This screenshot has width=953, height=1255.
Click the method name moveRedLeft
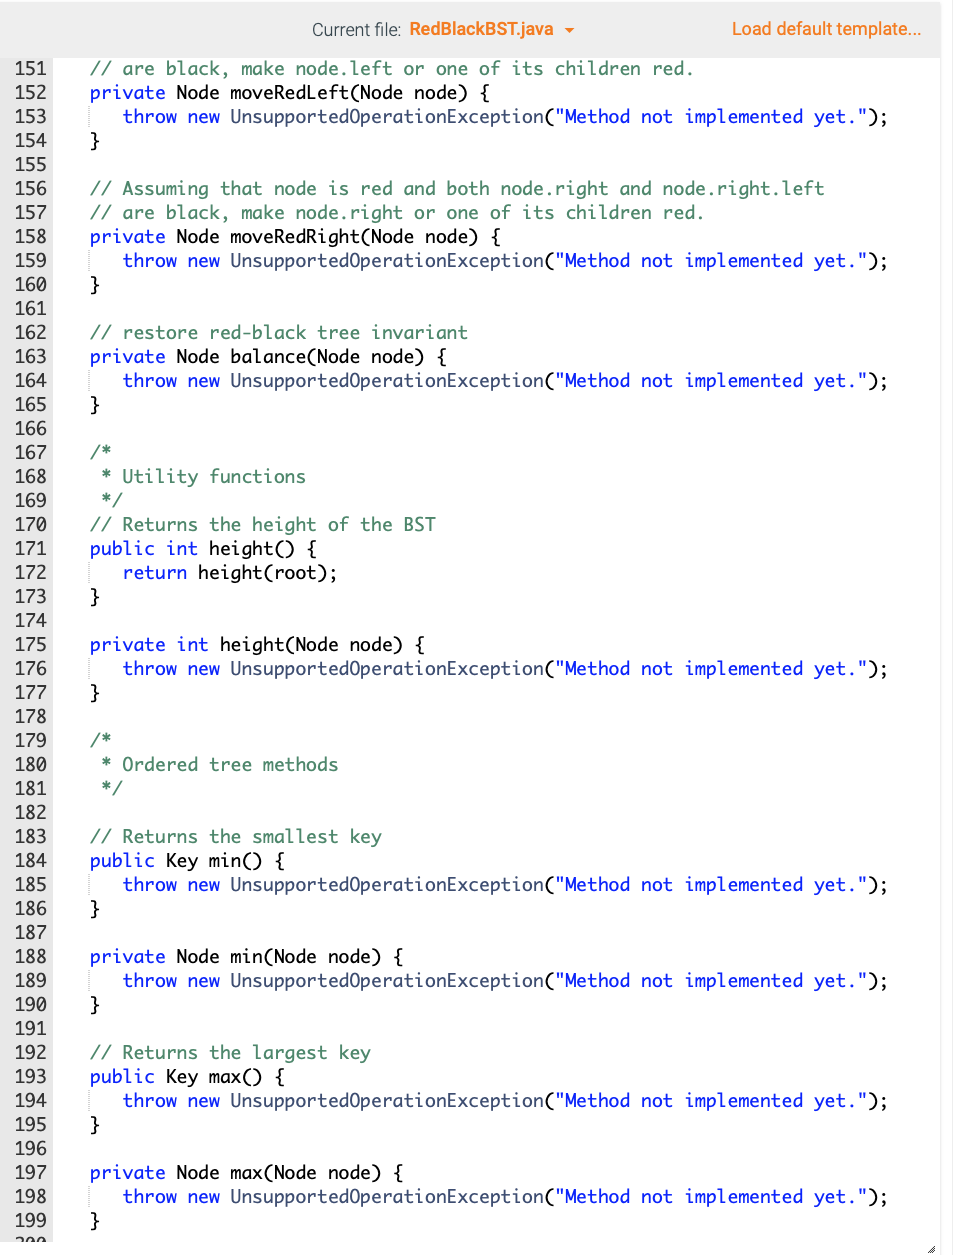click(289, 93)
